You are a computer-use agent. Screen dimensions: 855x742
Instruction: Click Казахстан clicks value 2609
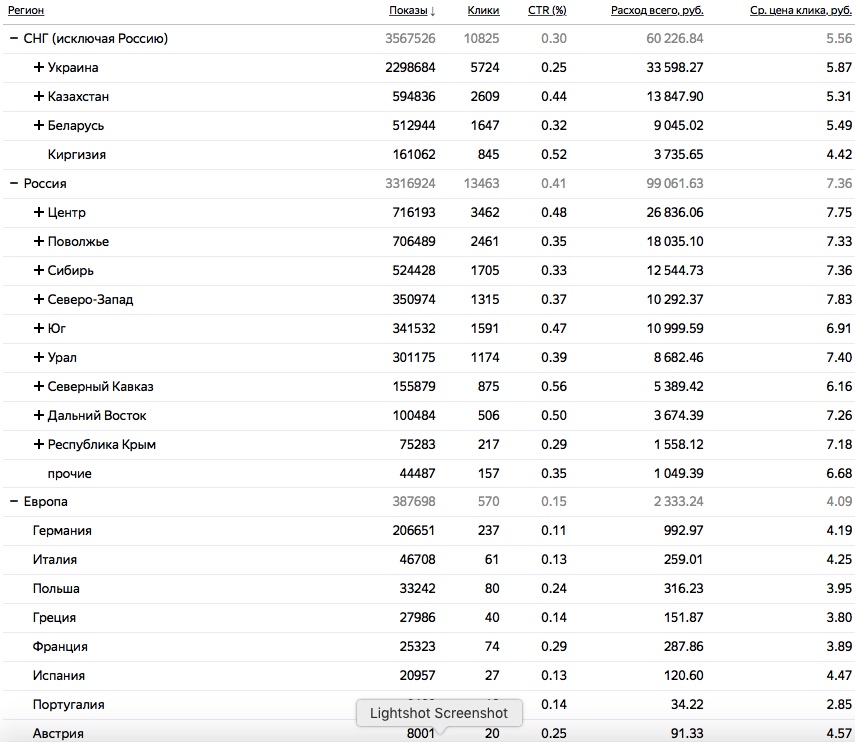tap(485, 96)
